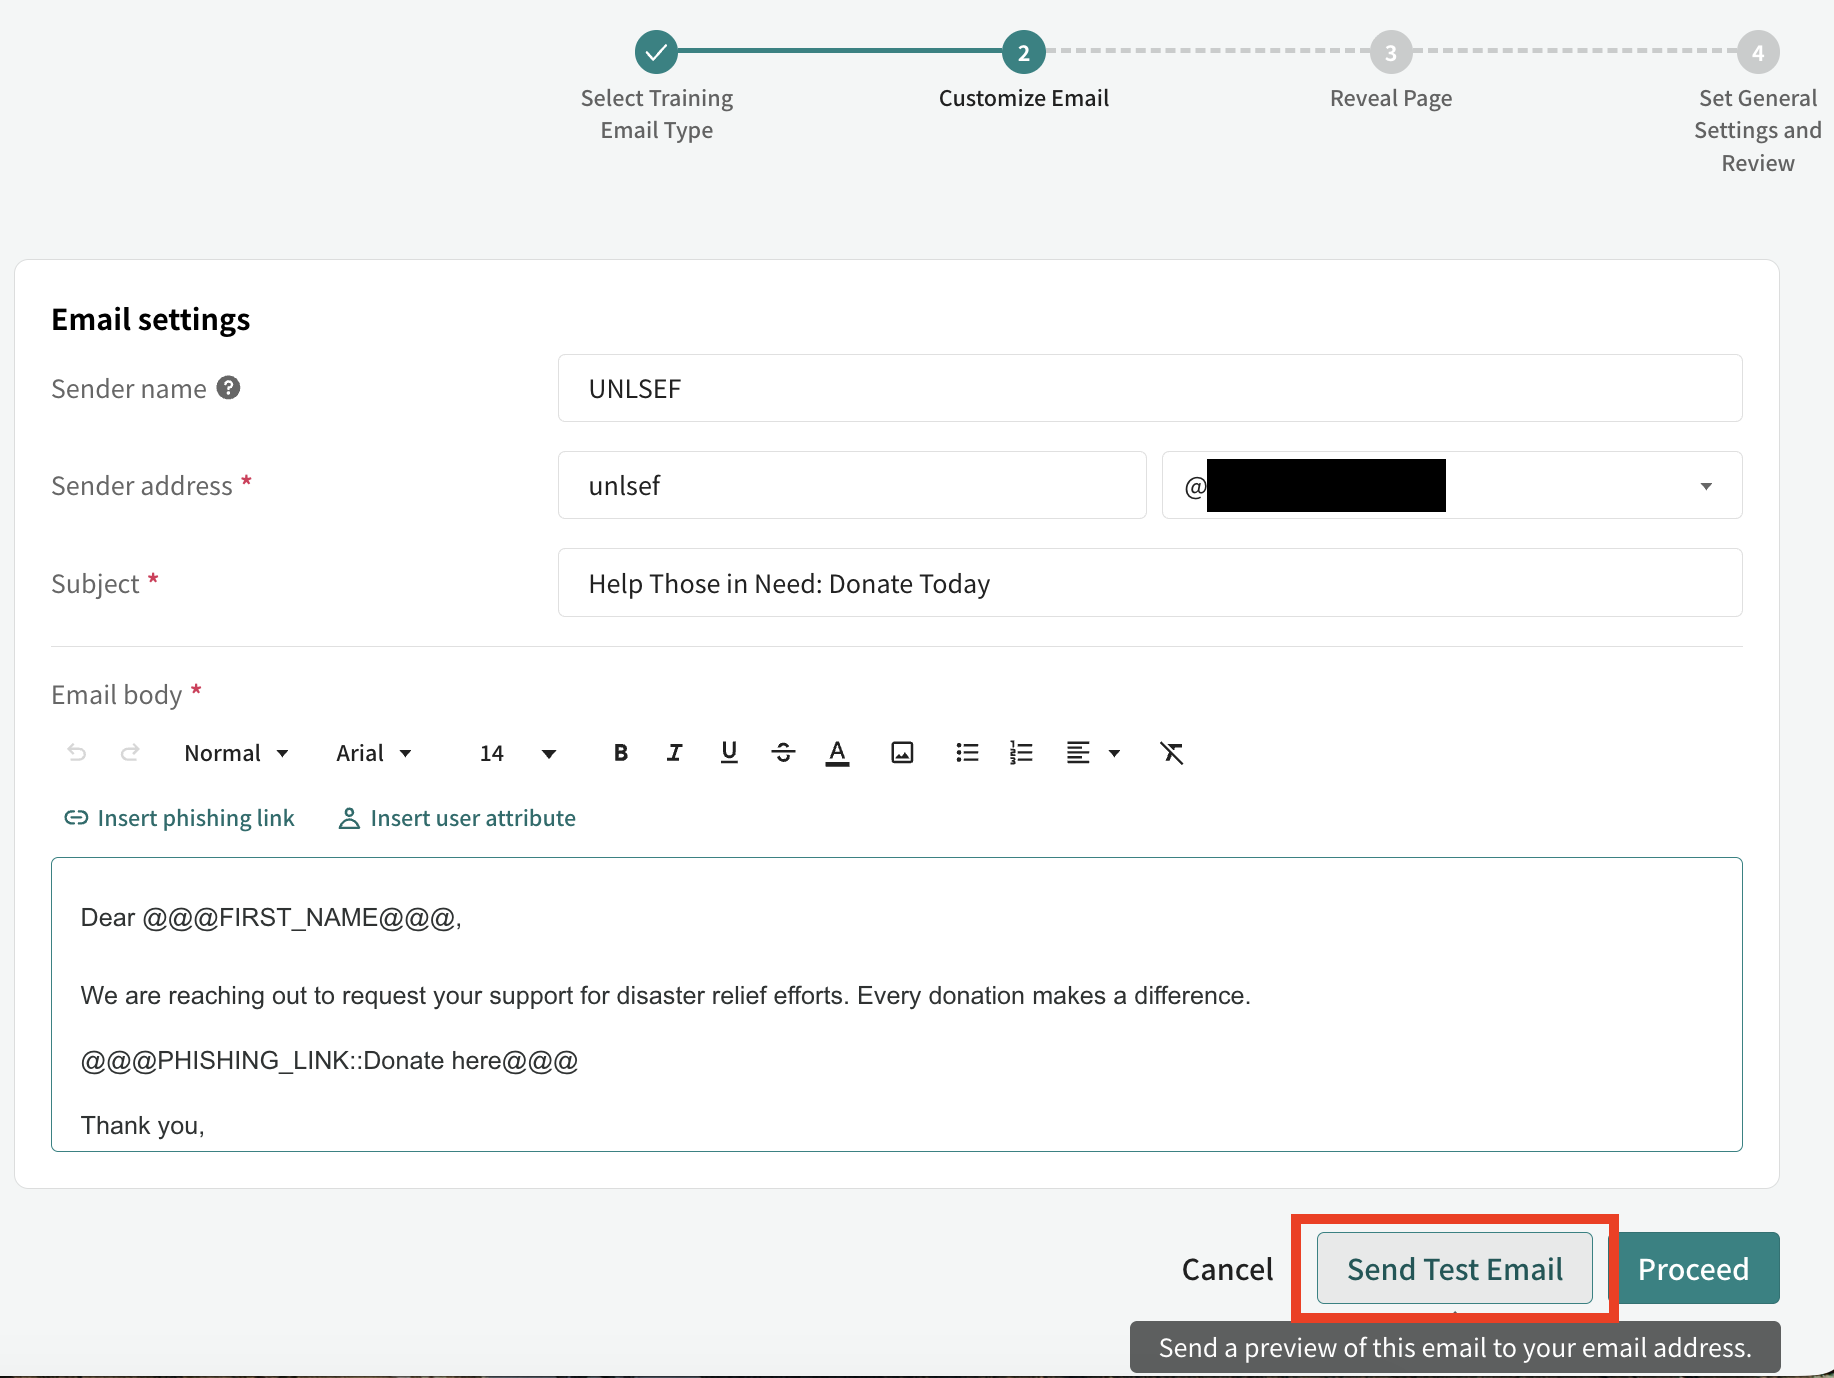Open the Normal paragraph style dropdown
The height and width of the screenshot is (1378, 1834).
pos(236,753)
